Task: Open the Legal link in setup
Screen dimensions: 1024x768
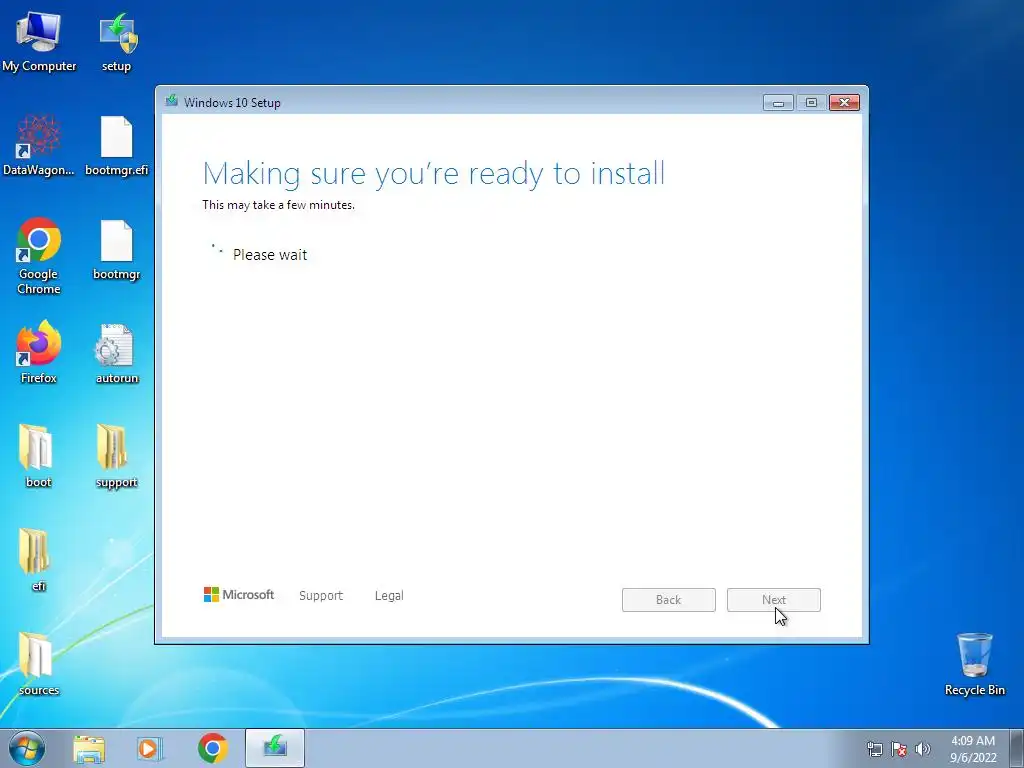Action: pos(389,596)
